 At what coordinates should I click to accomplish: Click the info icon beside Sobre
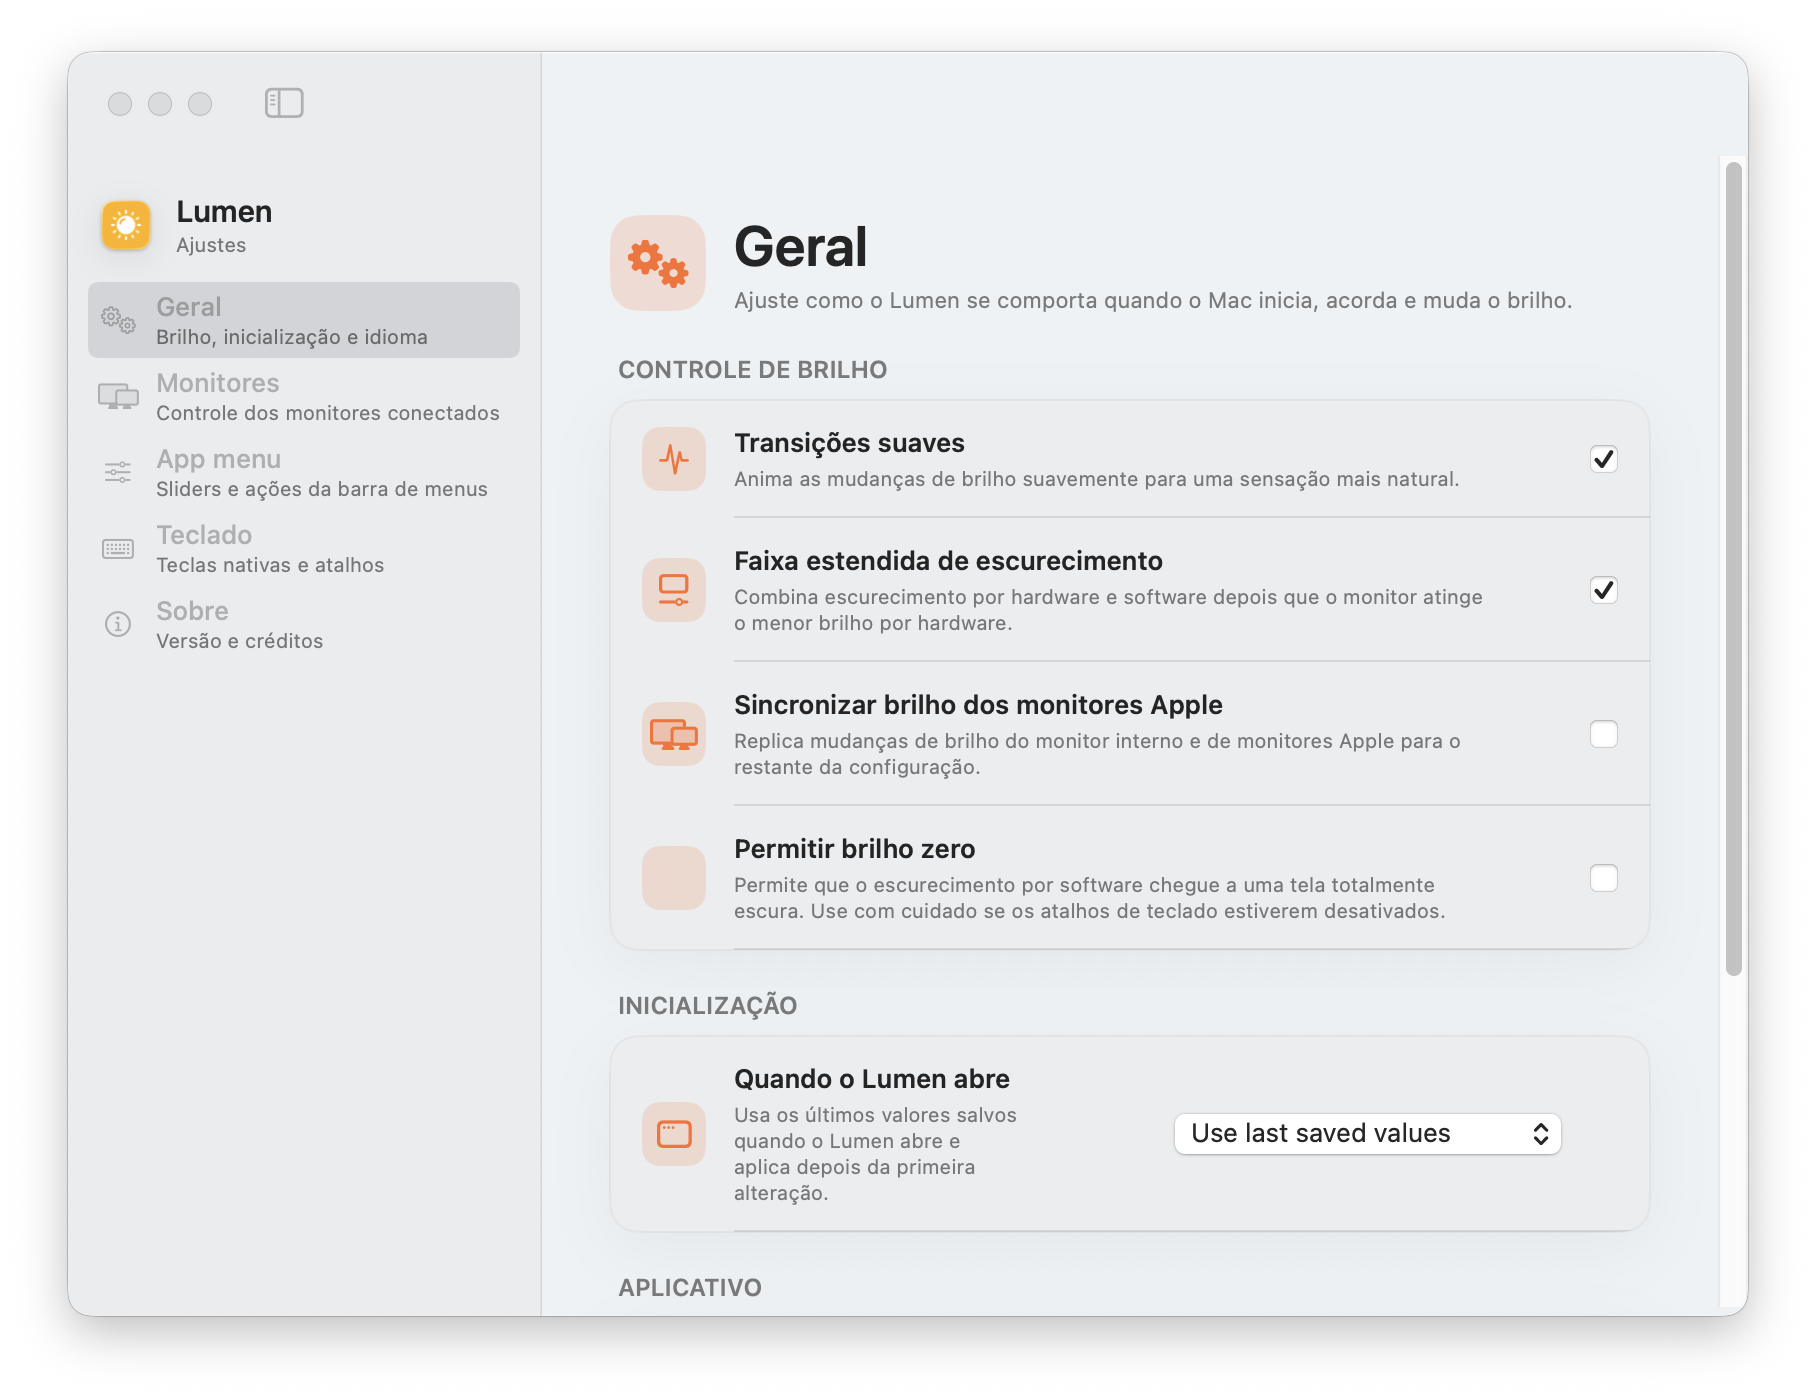(118, 625)
